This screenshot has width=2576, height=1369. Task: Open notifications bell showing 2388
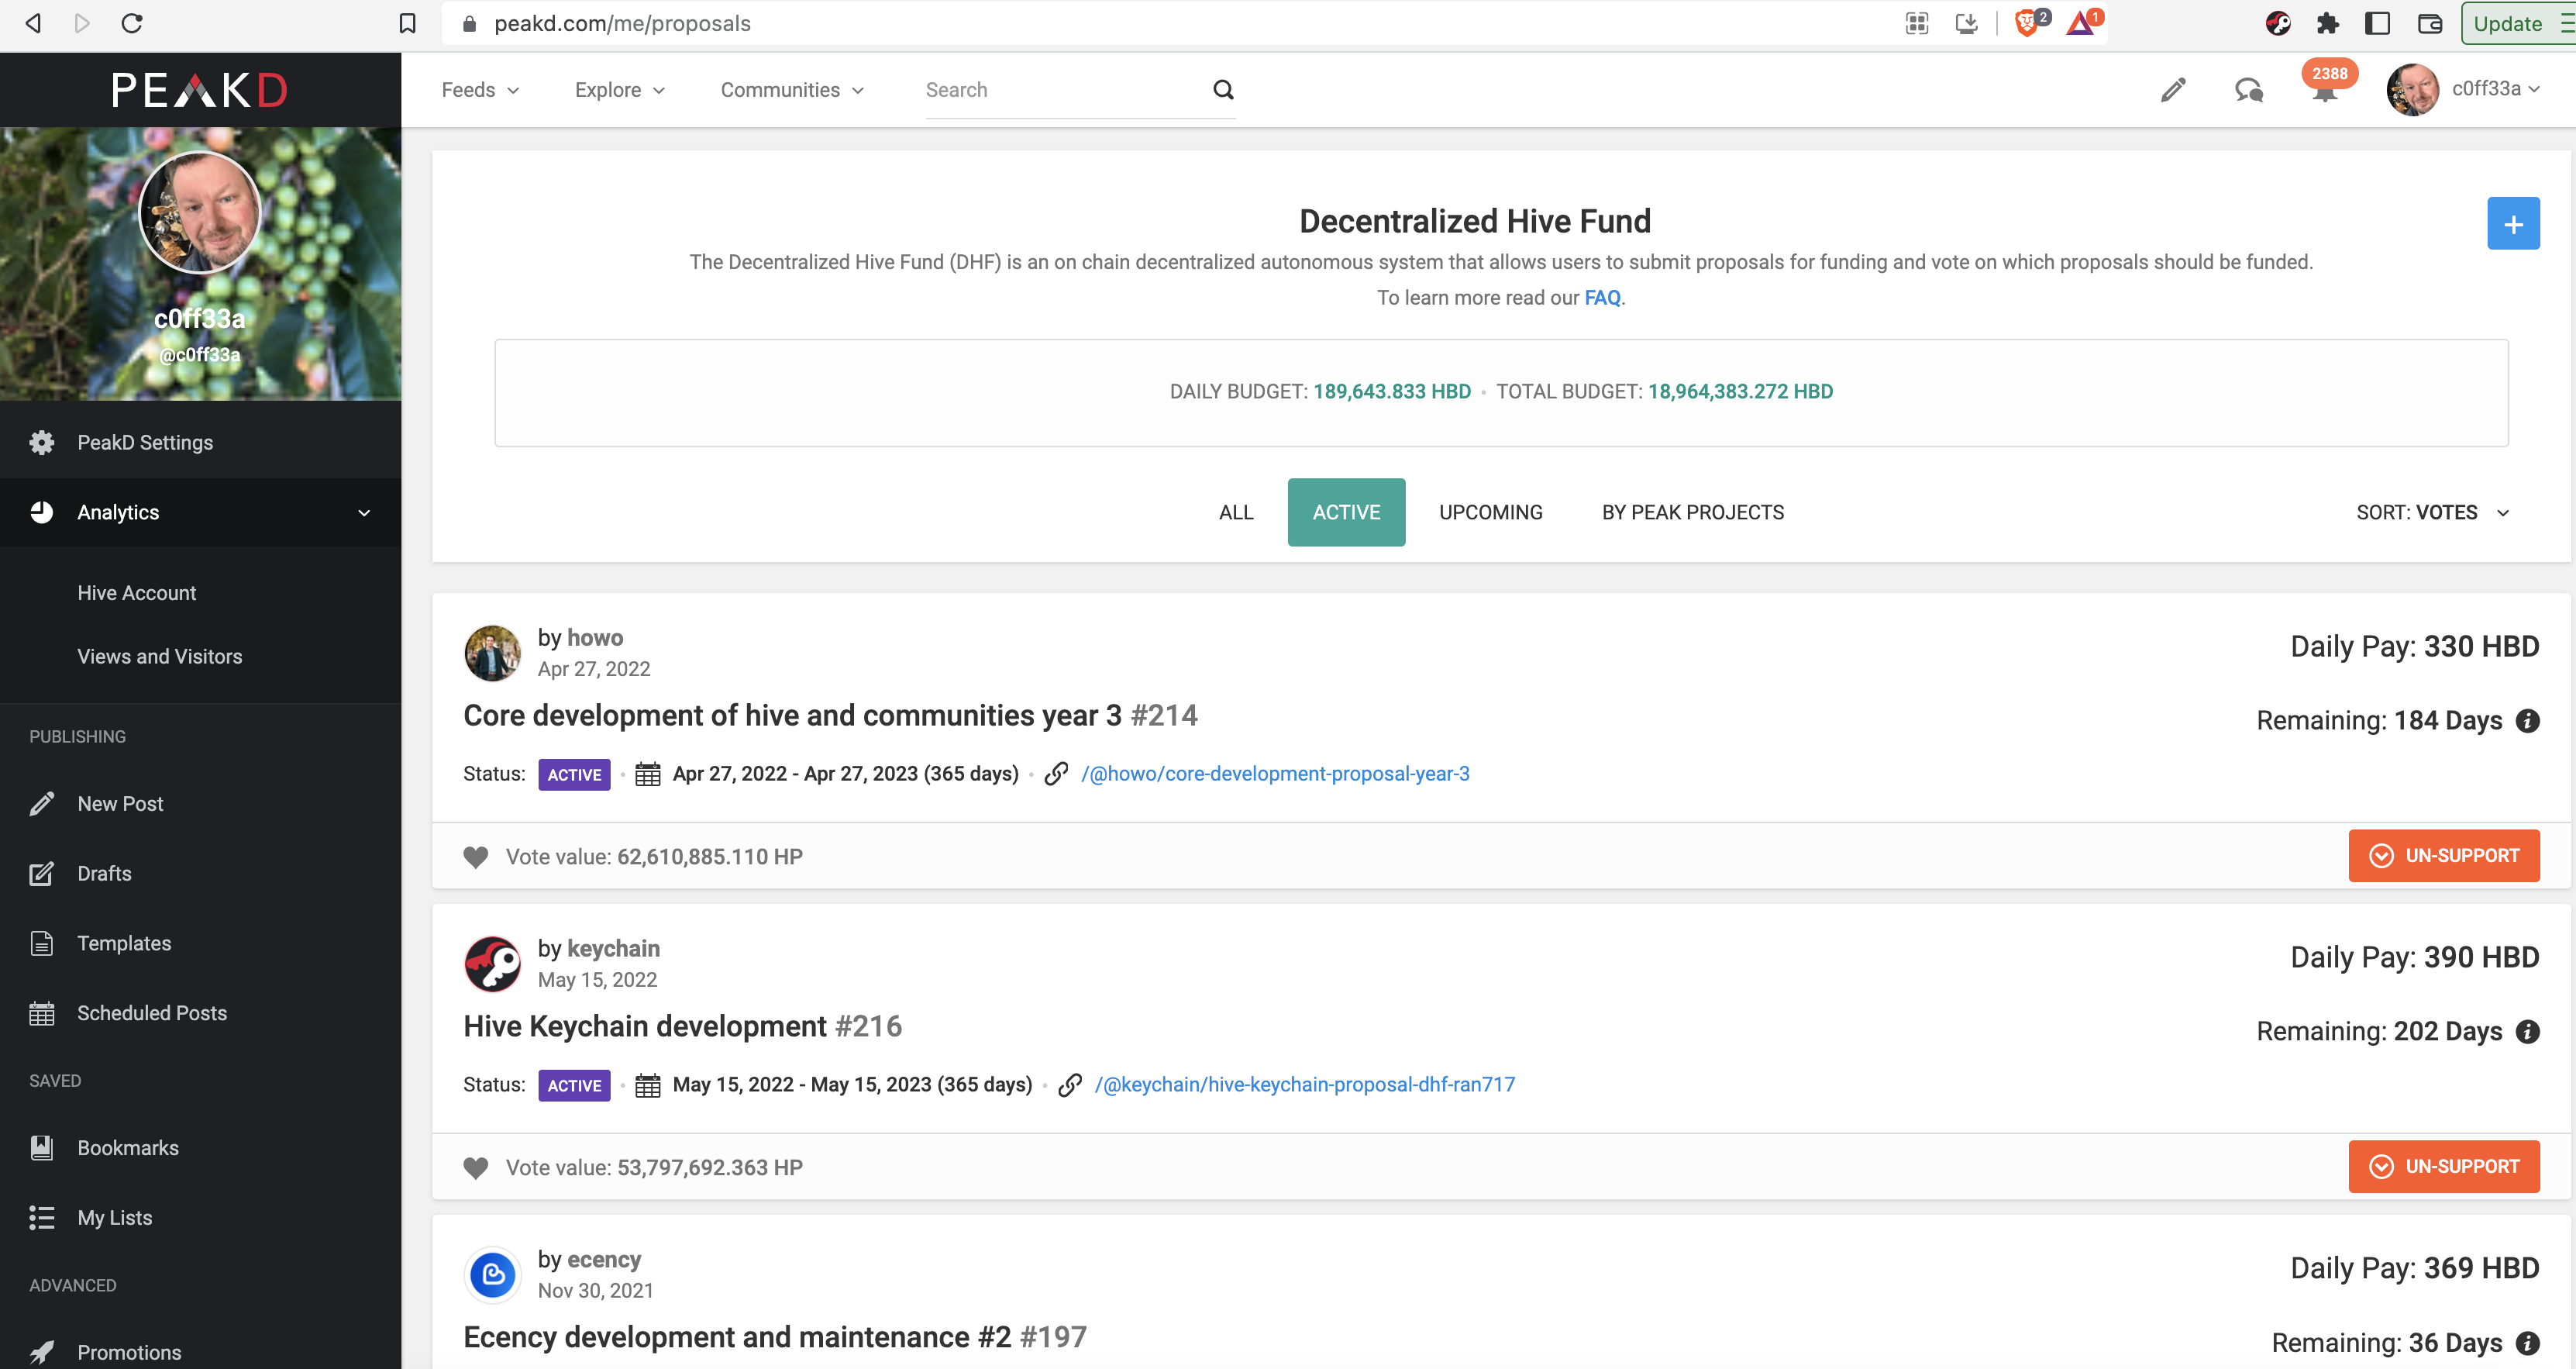2326,85
